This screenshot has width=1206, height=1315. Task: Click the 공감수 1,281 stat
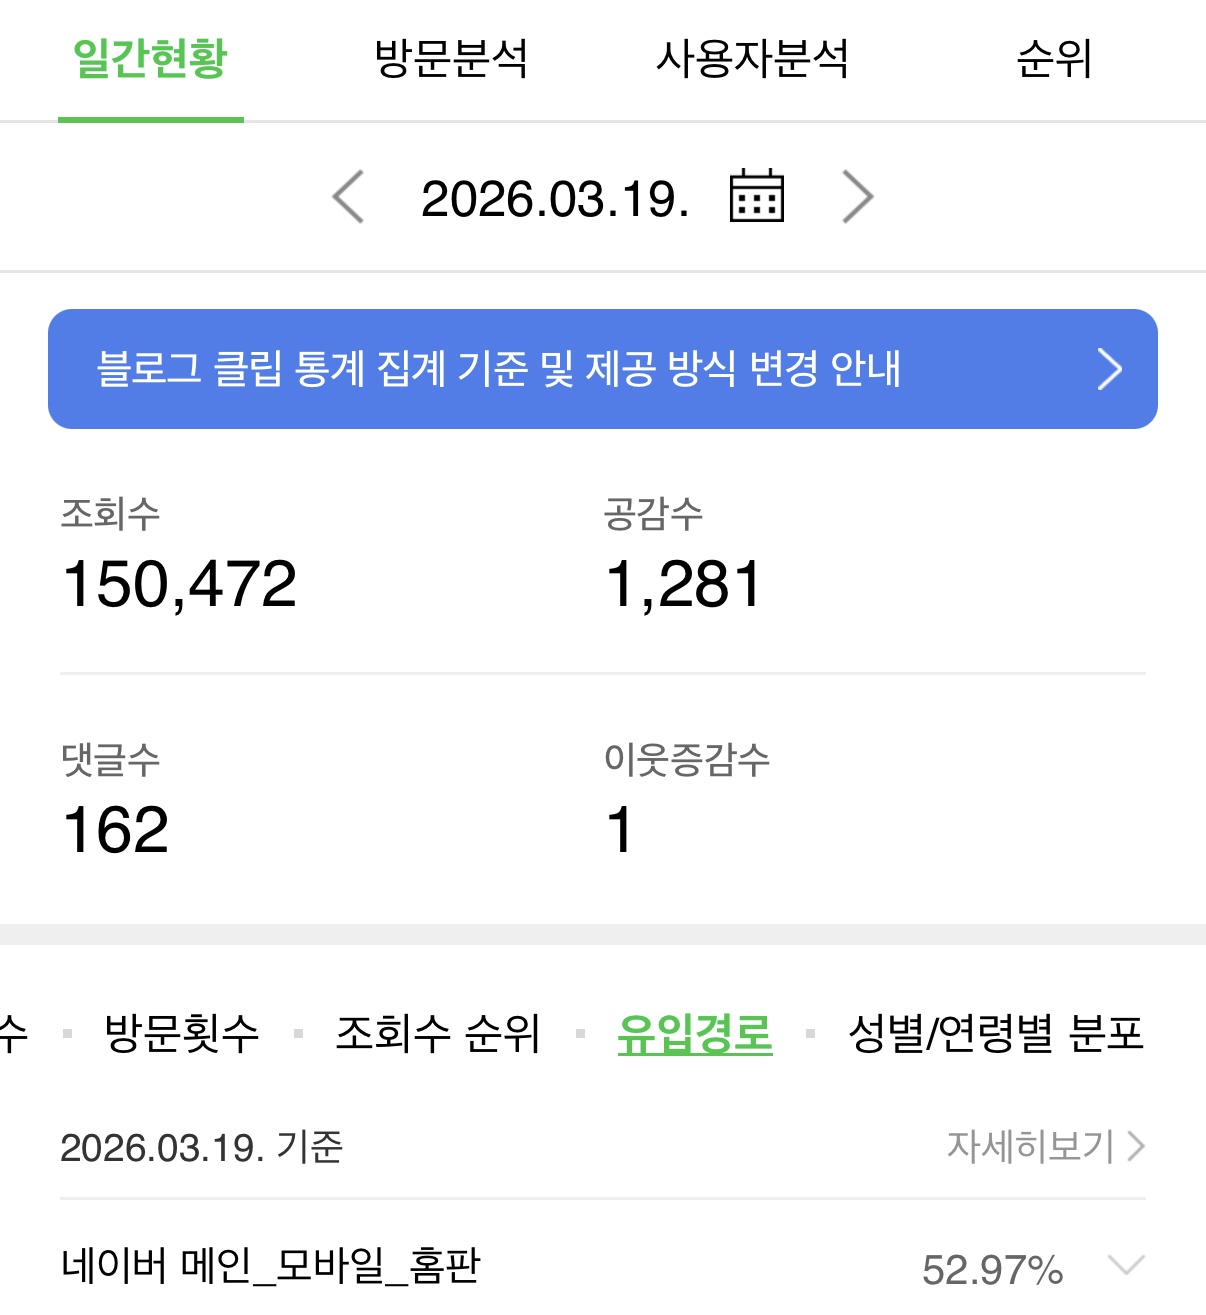pyautogui.click(x=684, y=556)
